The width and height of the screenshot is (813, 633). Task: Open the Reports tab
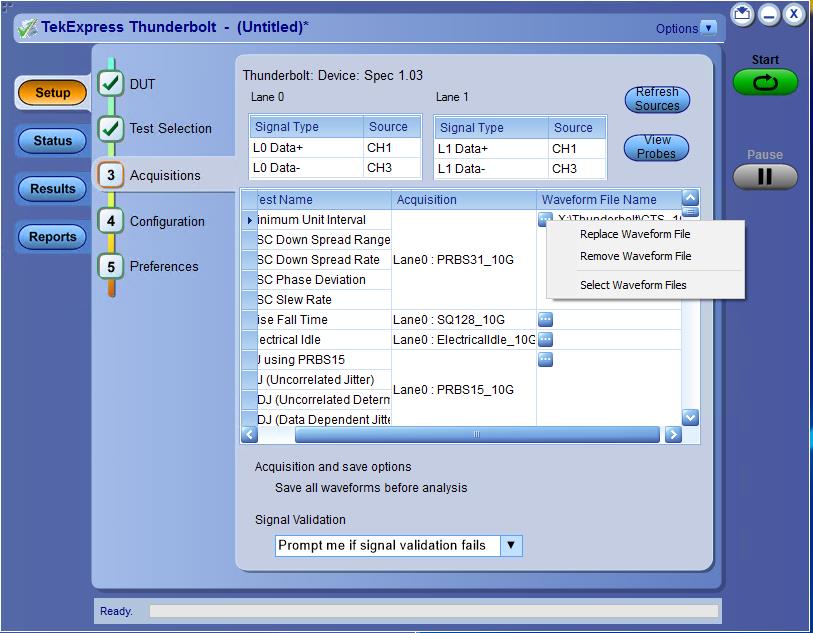[x=53, y=237]
